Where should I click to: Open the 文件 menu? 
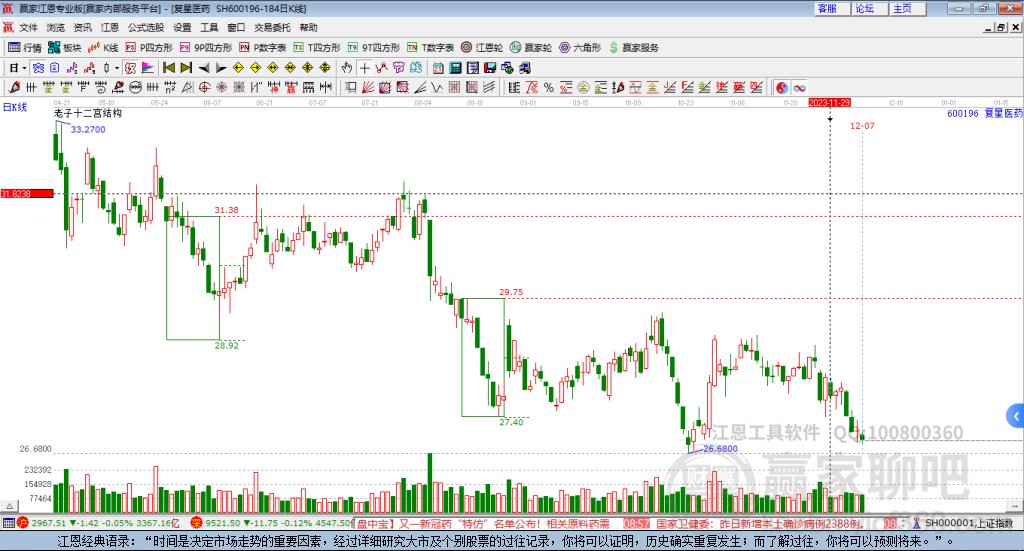(x=28, y=27)
